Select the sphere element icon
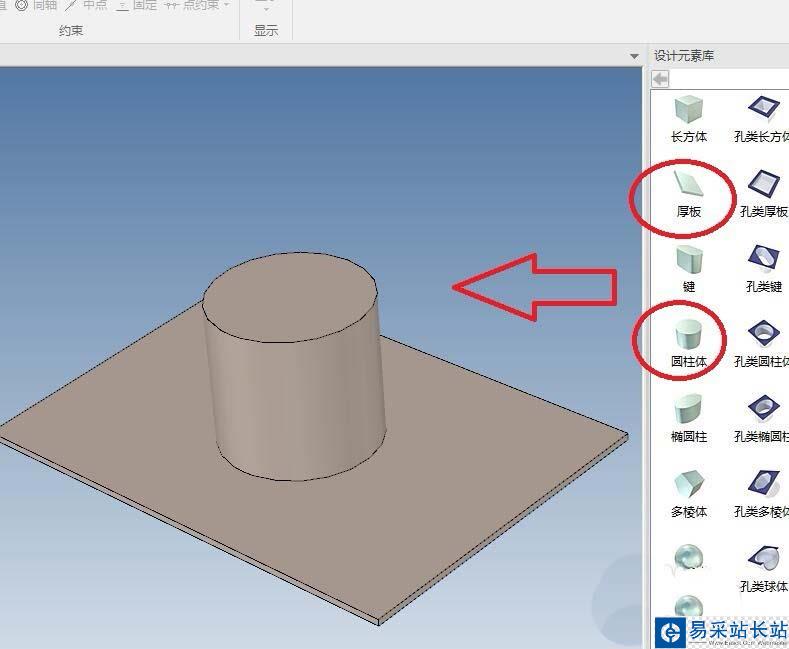This screenshot has height=649, width=789. click(x=688, y=557)
